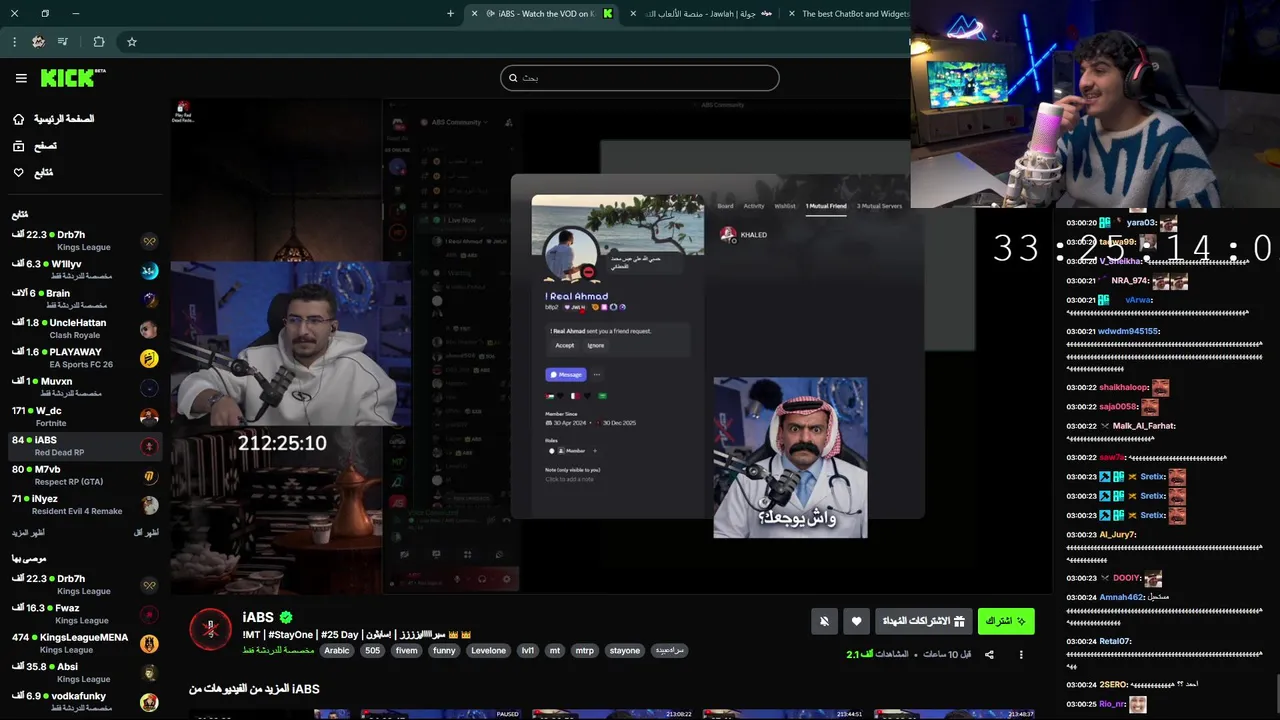Click the iABS channel avatar below video
This screenshot has height=720, width=1280.
point(210,630)
